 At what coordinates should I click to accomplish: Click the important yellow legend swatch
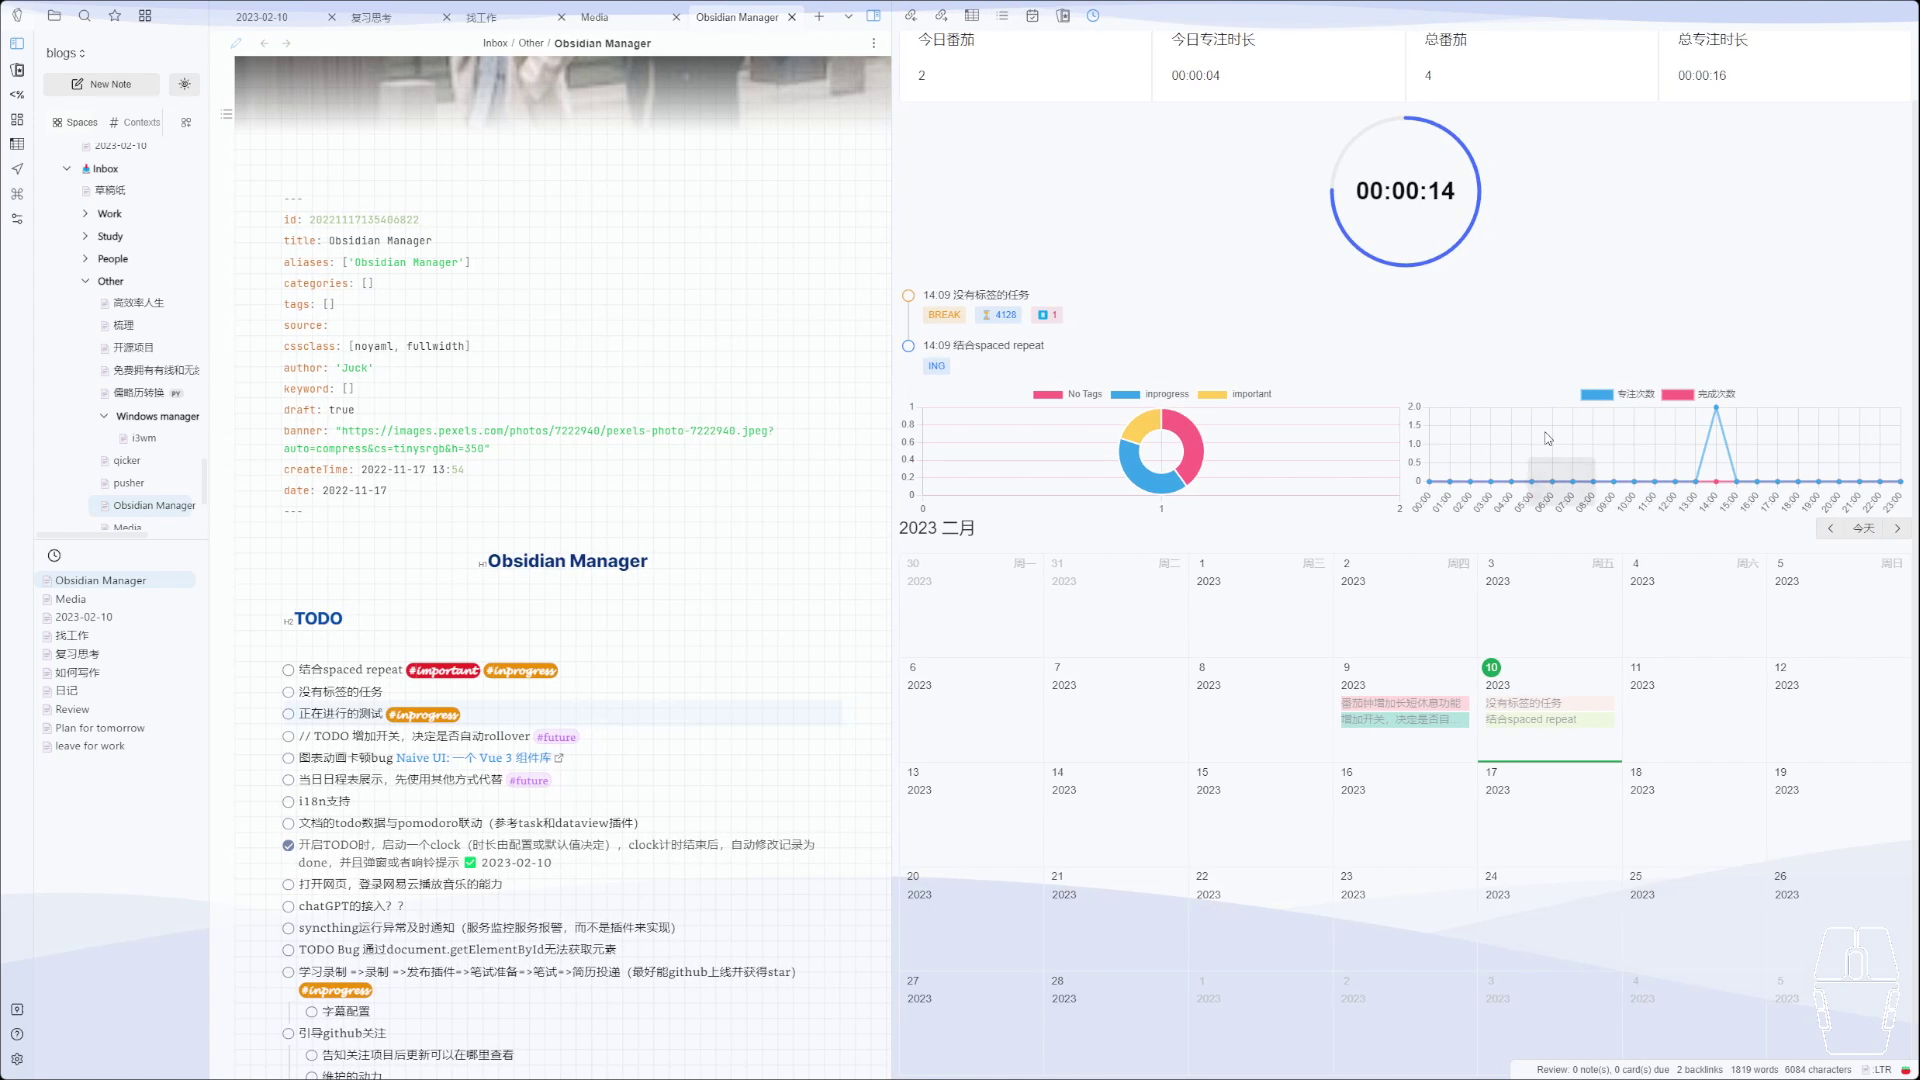(x=1211, y=395)
